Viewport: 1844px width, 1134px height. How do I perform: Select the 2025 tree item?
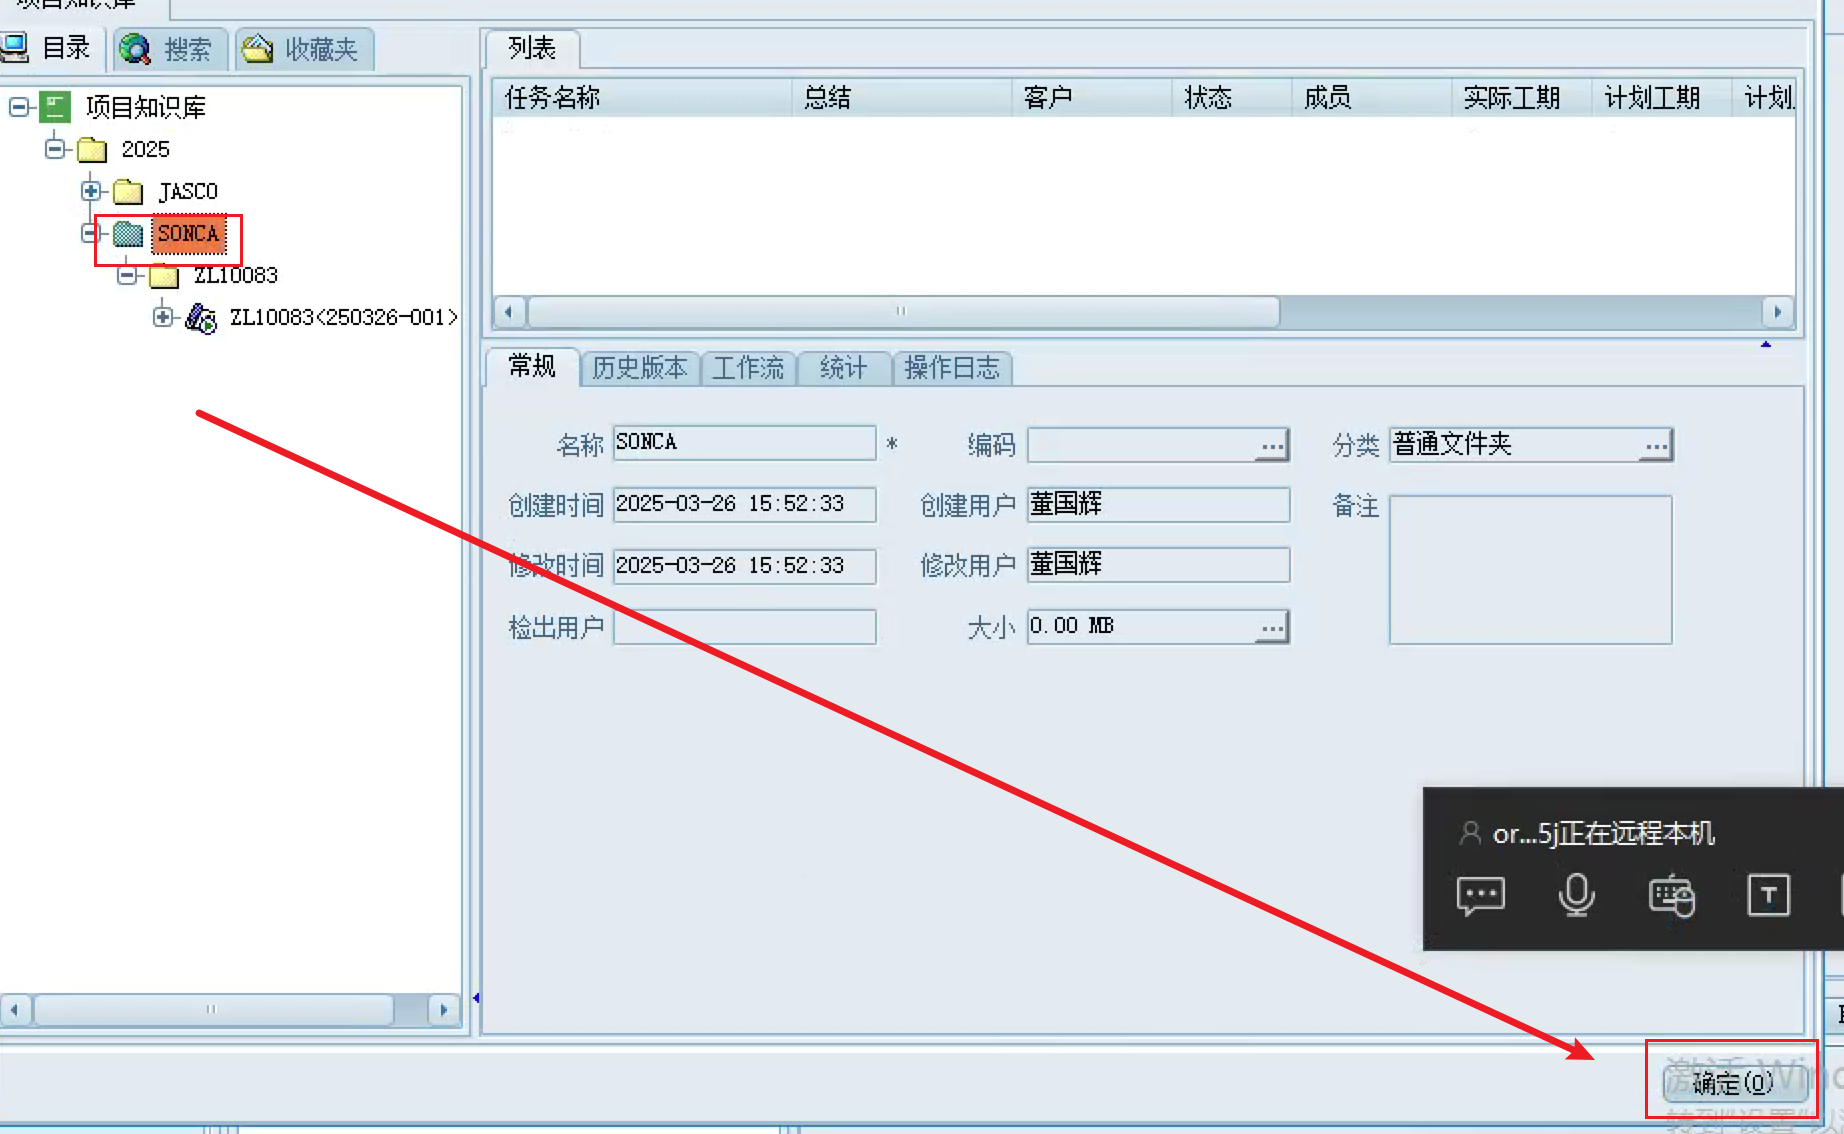pyautogui.click(x=146, y=149)
